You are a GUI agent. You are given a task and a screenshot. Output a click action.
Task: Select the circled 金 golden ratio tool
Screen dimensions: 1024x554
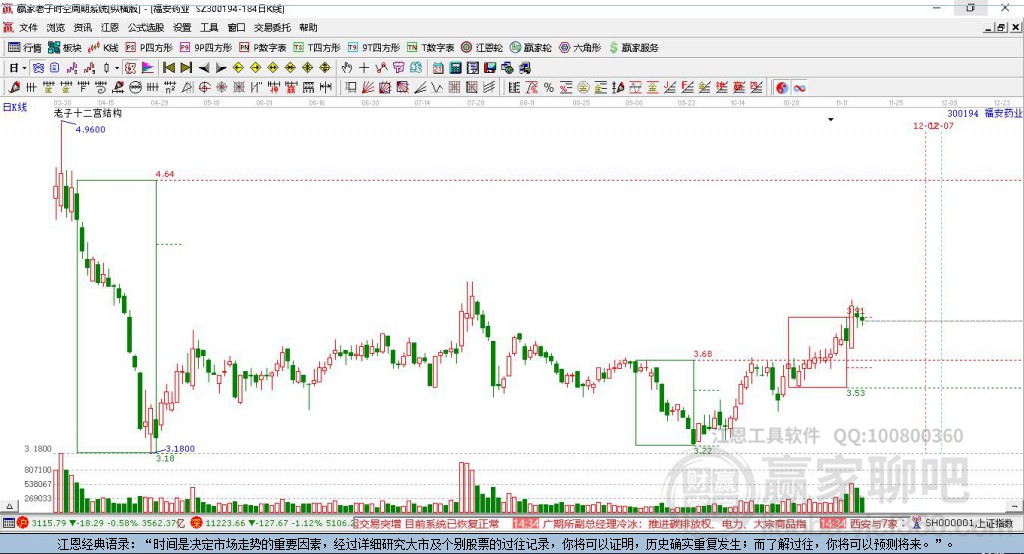pos(583,88)
